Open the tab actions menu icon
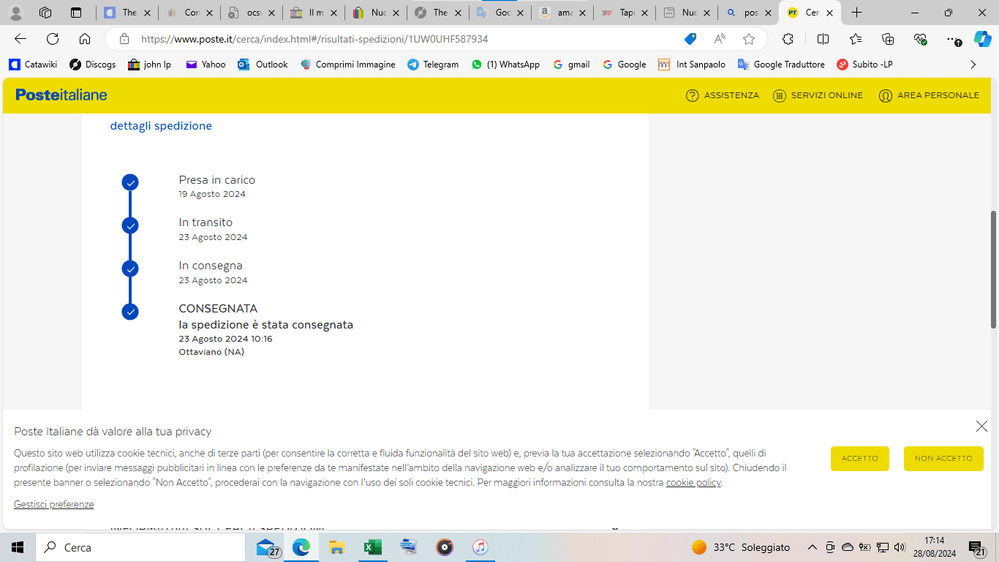This screenshot has height=562, width=999. coord(76,13)
